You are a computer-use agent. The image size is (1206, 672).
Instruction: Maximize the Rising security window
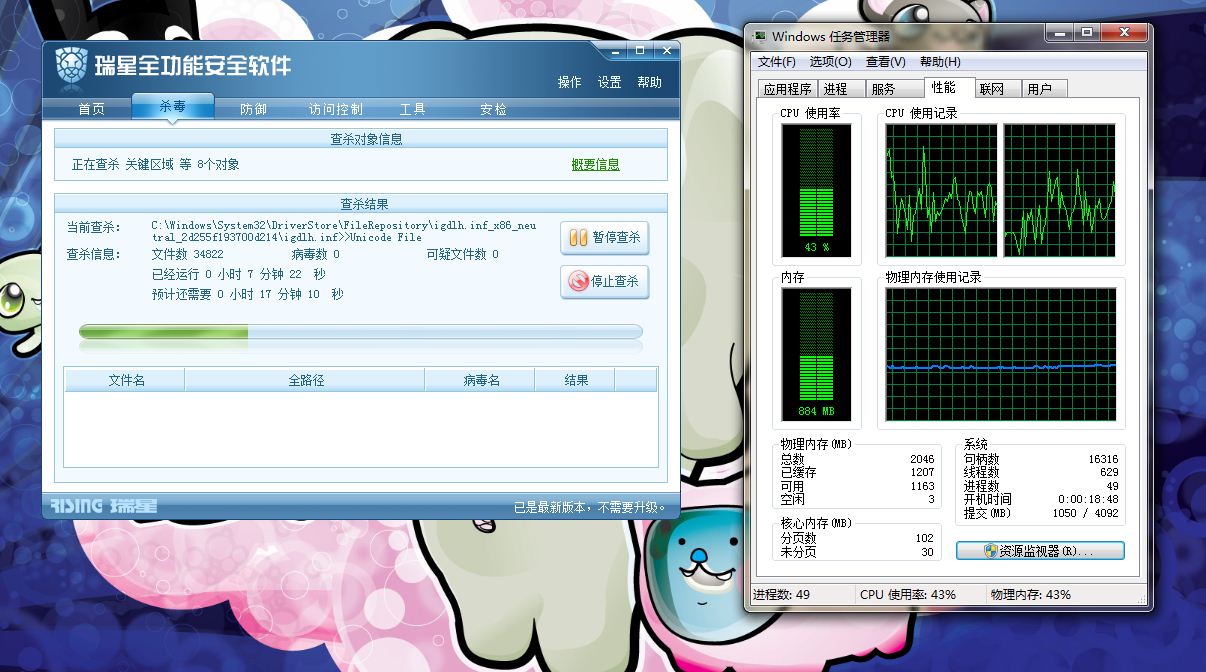(640, 50)
